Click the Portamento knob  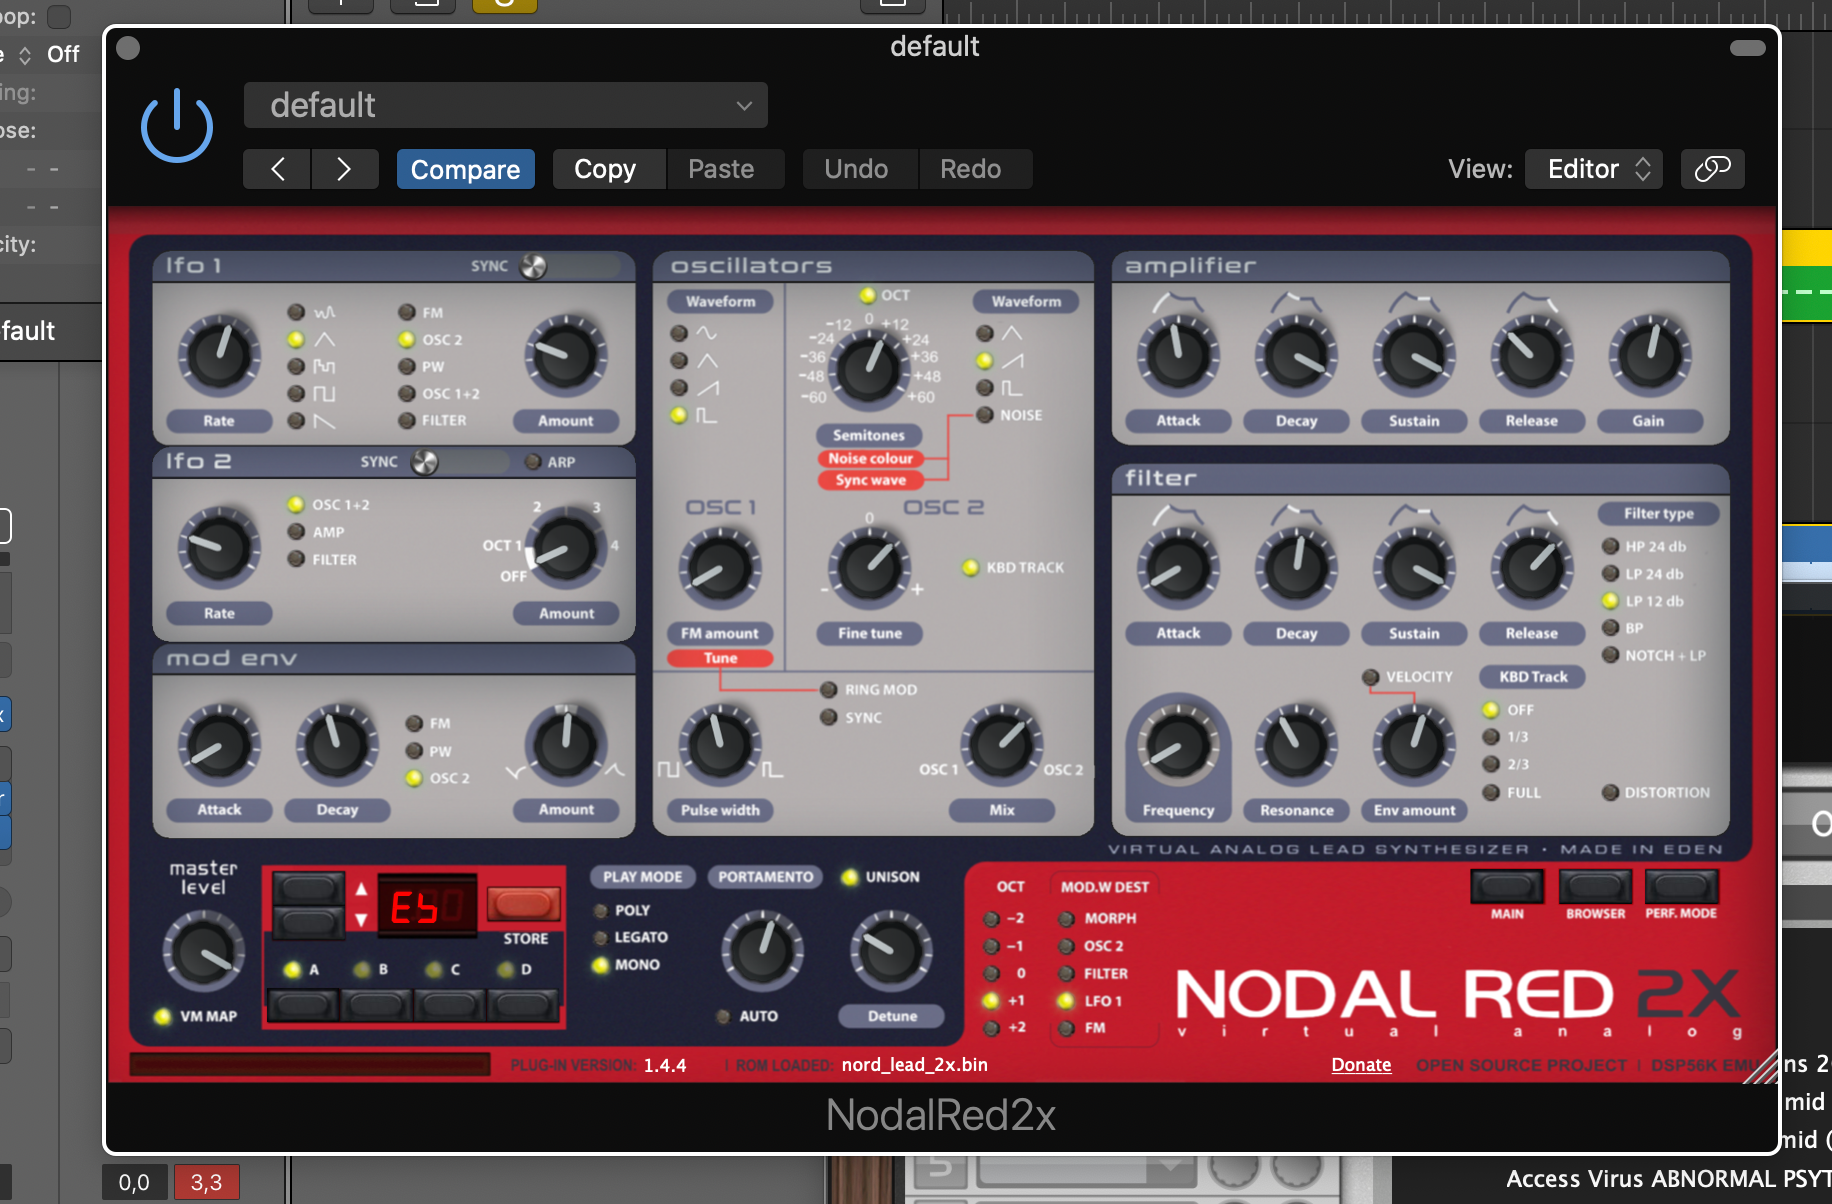point(762,949)
